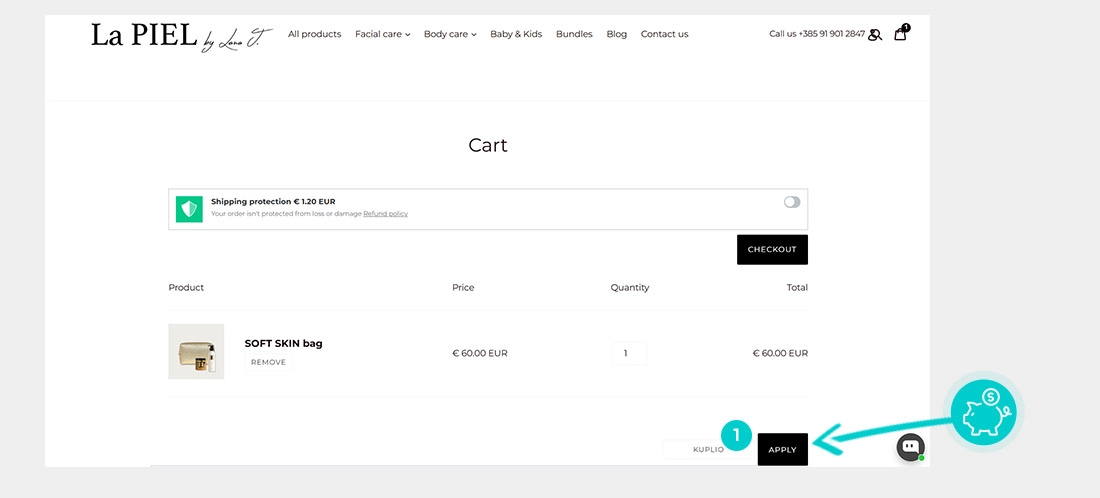Open the SOFT SKIN bag product link
Image resolution: width=1100 pixels, height=498 pixels.
point(283,344)
